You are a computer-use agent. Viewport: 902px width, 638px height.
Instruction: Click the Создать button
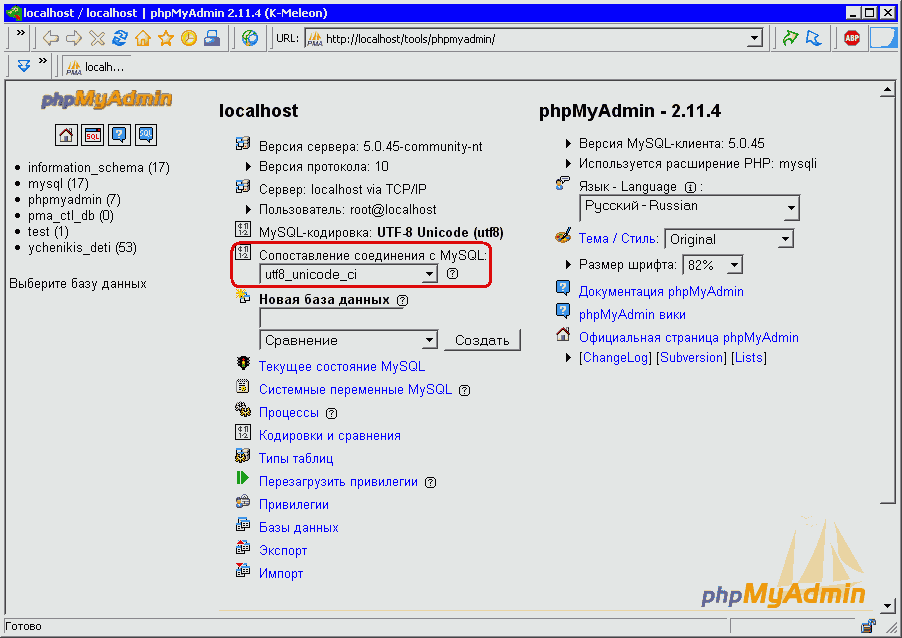pyautogui.click(x=482, y=341)
